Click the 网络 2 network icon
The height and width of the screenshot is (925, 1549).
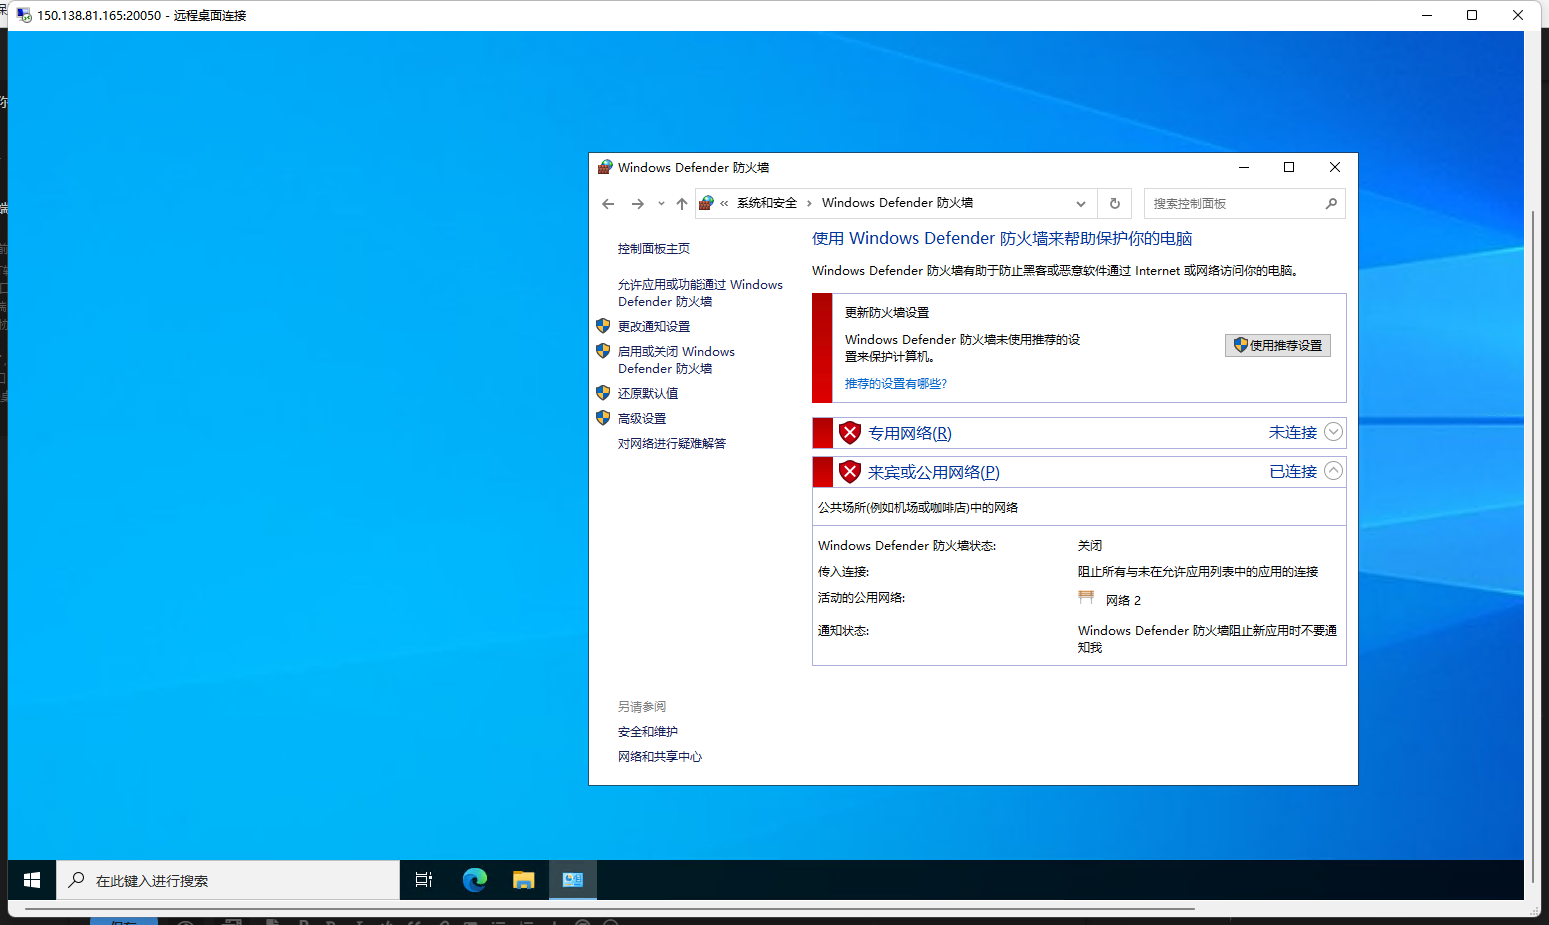pyautogui.click(x=1086, y=598)
